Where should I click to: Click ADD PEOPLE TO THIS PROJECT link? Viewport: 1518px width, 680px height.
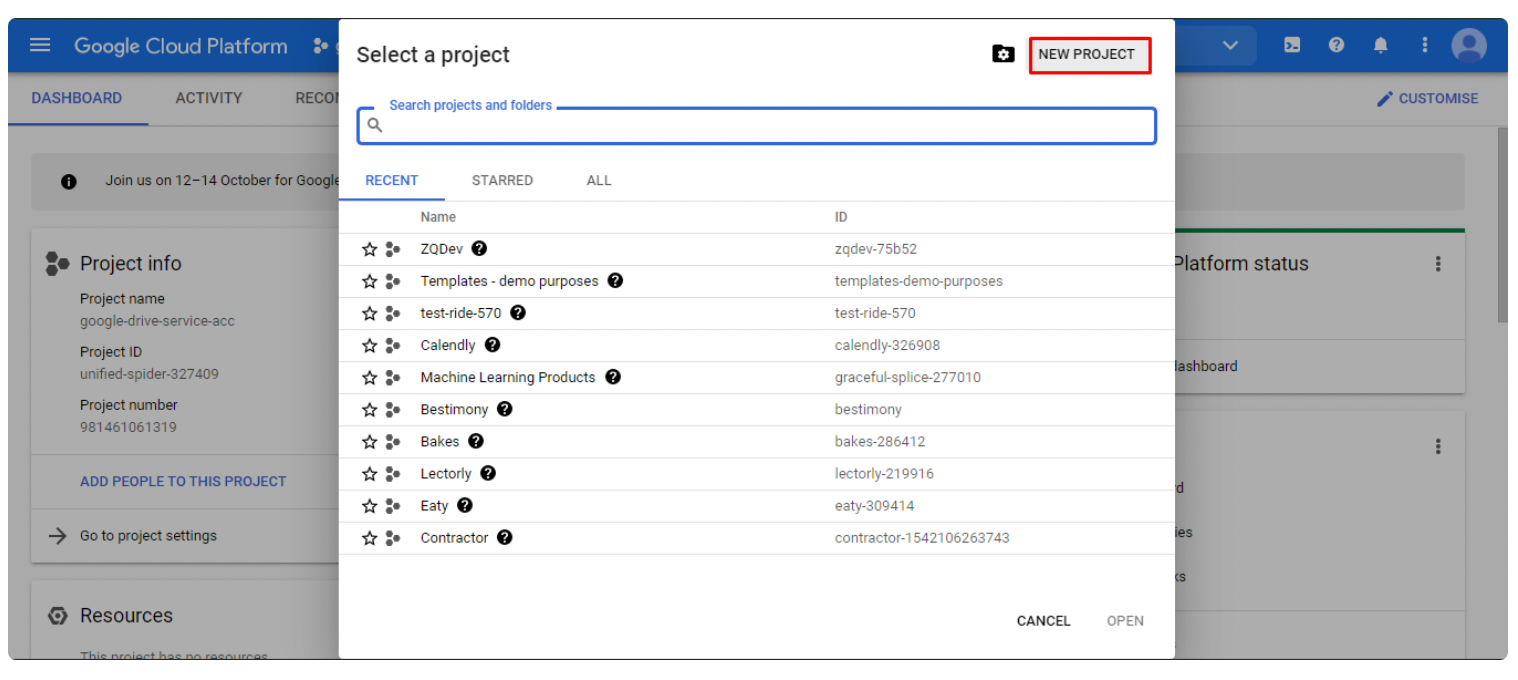183,481
